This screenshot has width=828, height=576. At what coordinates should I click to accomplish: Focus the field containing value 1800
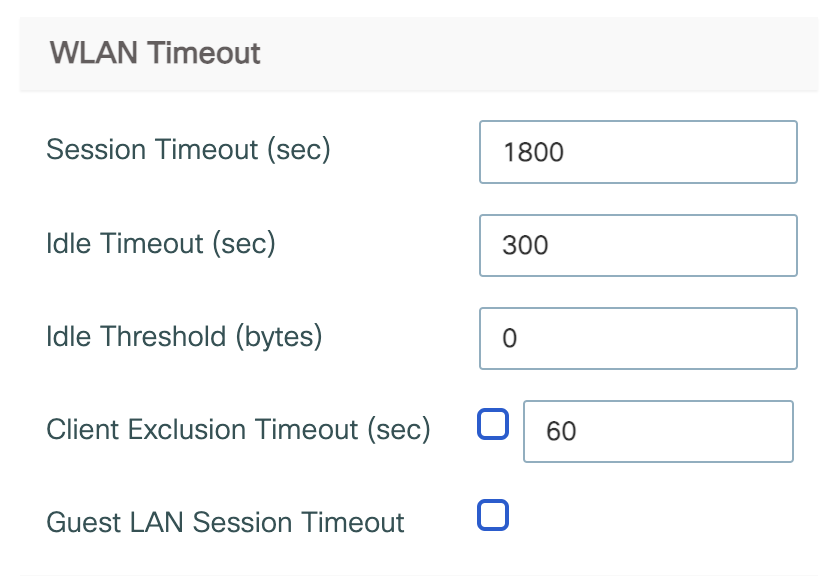pos(638,152)
